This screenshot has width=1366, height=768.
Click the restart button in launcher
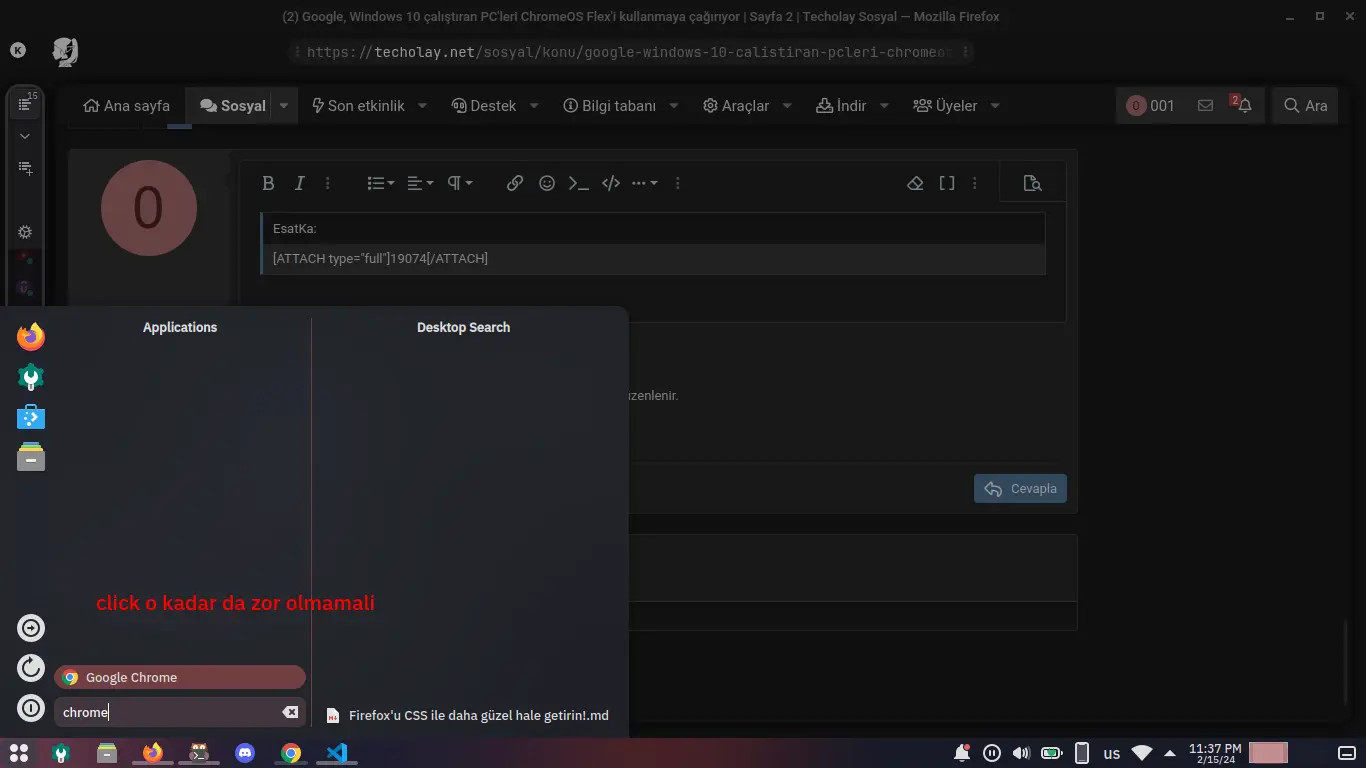click(31, 668)
